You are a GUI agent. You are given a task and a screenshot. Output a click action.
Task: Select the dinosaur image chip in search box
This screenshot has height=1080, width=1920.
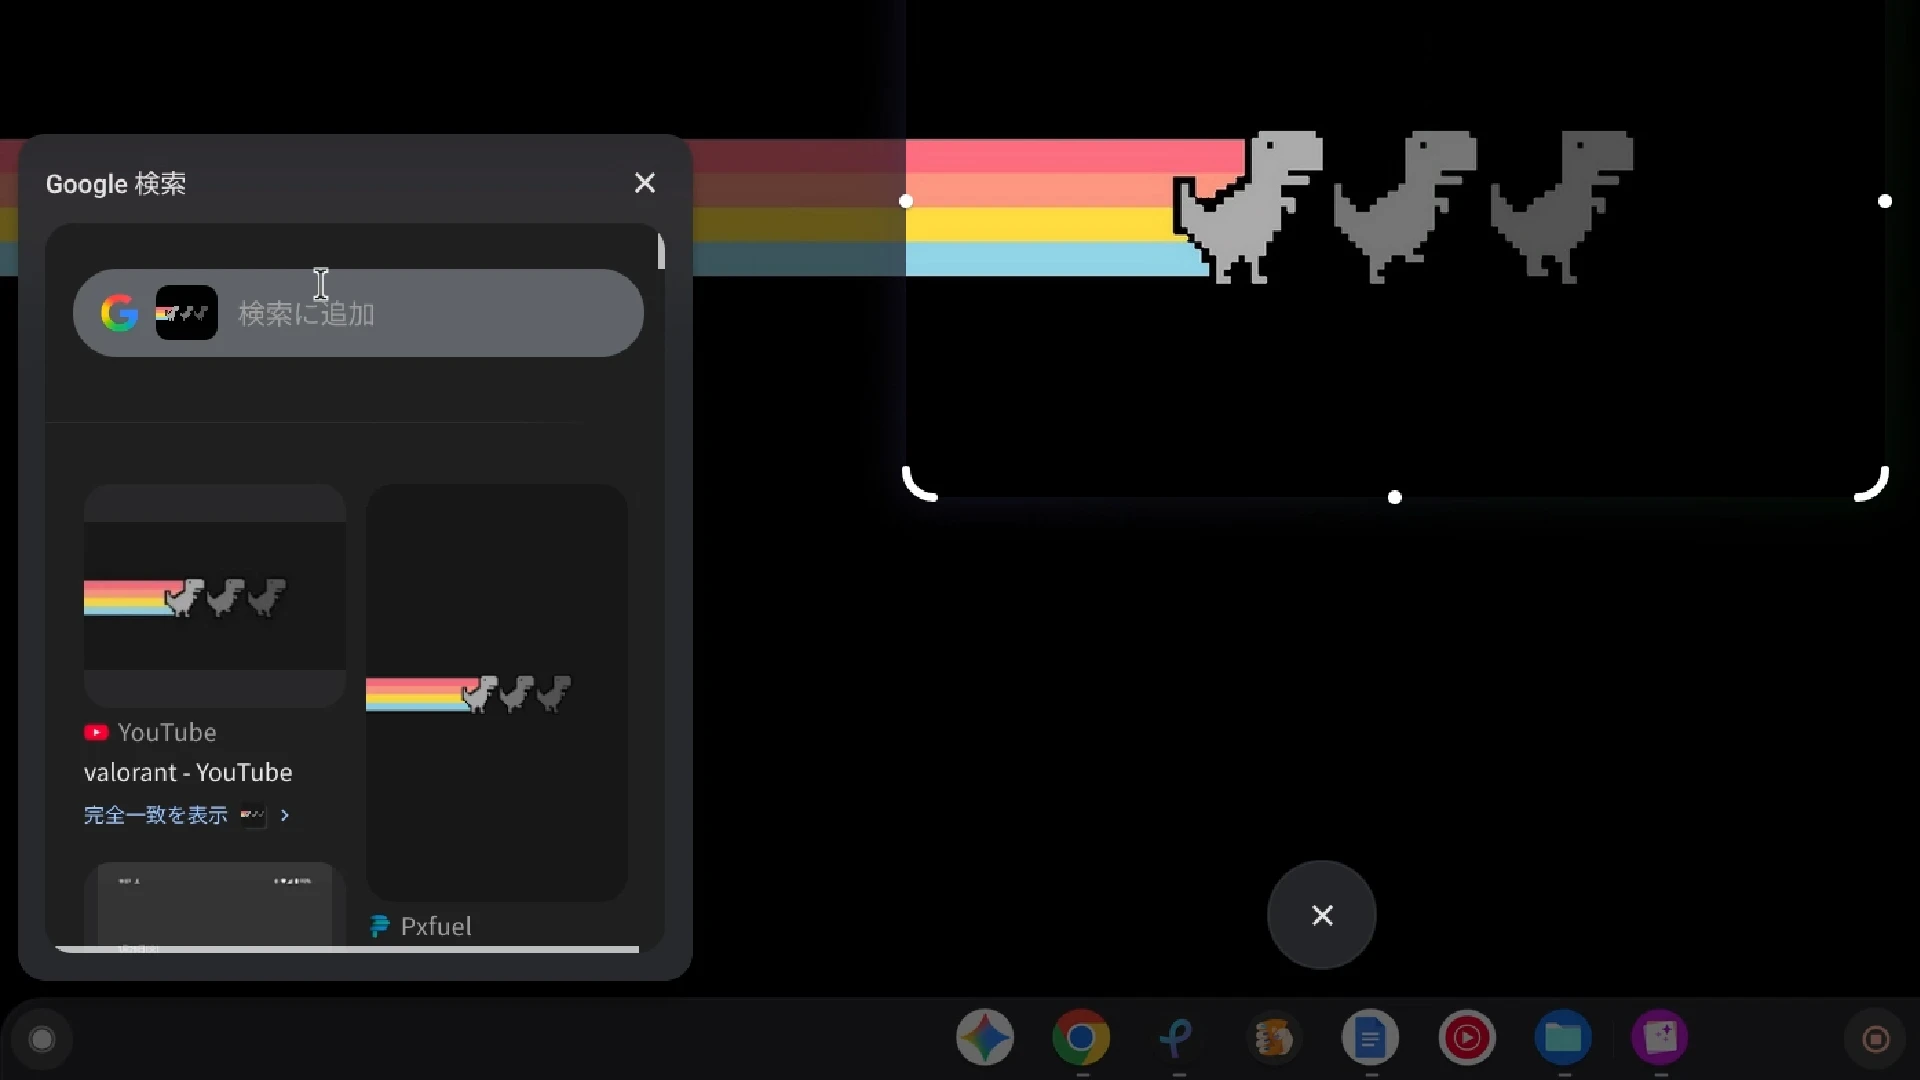coord(186,313)
